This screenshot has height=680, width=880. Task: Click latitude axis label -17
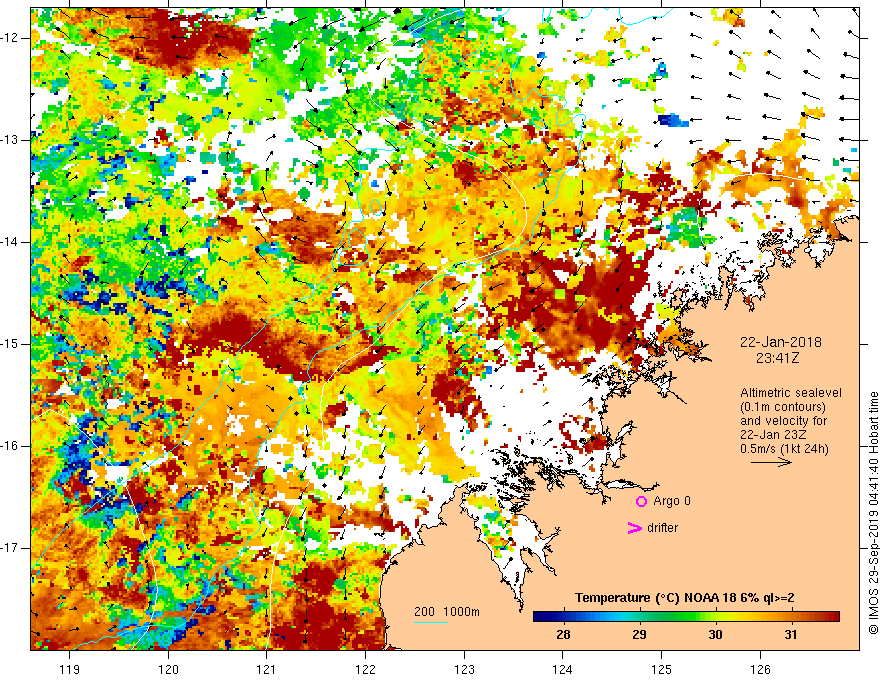11,548
